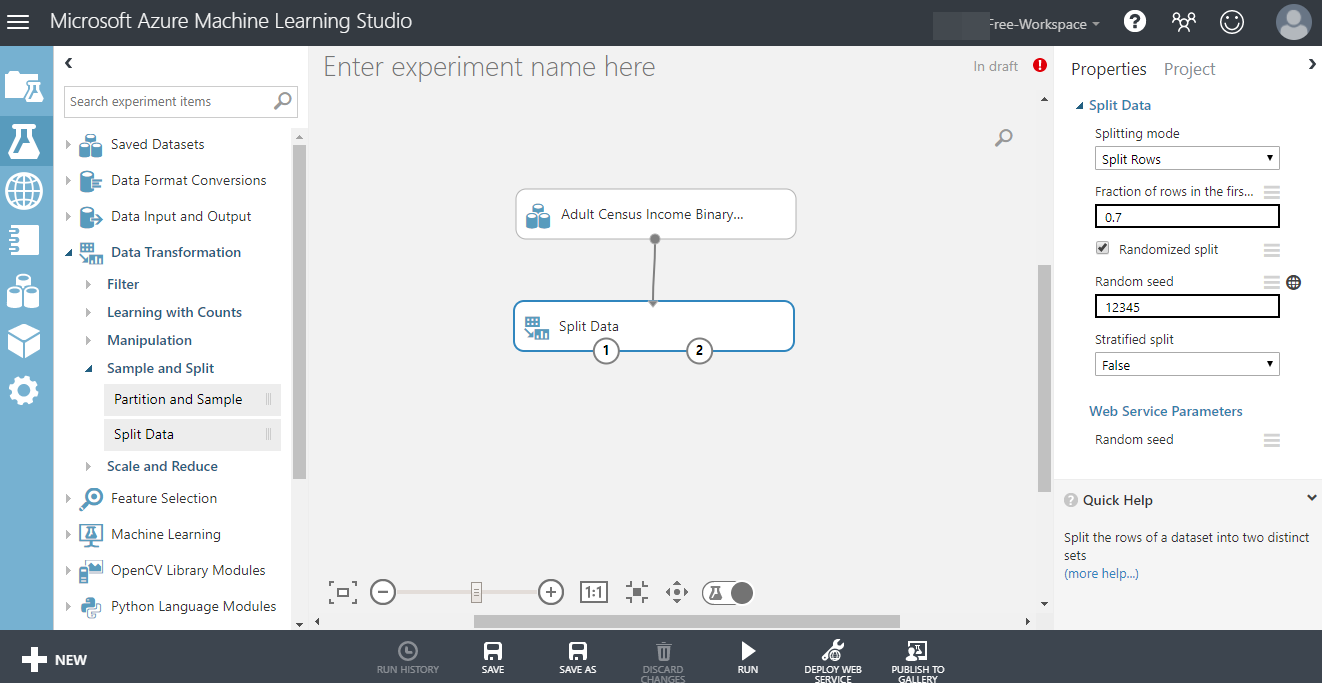Open the Web Services globe sidebar icon
Image resolution: width=1322 pixels, height=683 pixels.
tap(24, 189)
